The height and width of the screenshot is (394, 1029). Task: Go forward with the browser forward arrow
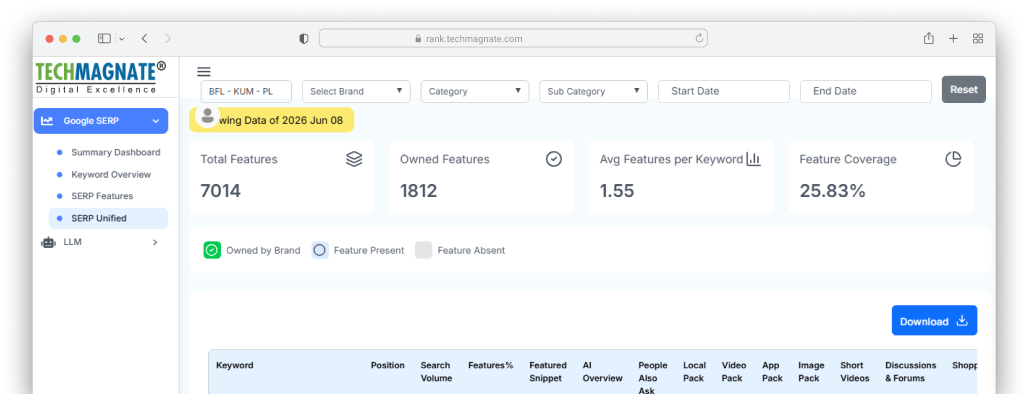click(x=168, y=39)
